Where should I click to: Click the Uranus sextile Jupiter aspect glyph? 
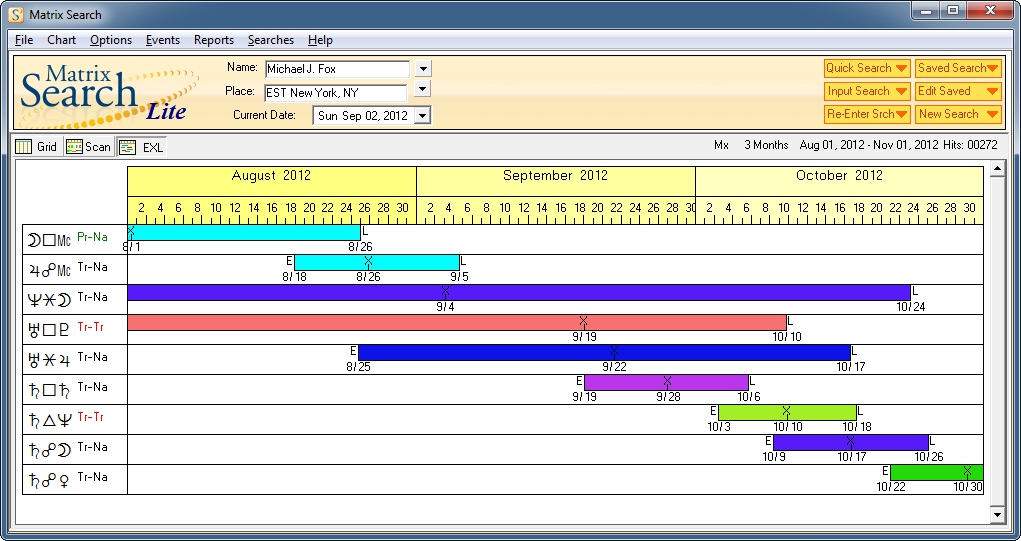pyautogui.click(x=49, y=359)
